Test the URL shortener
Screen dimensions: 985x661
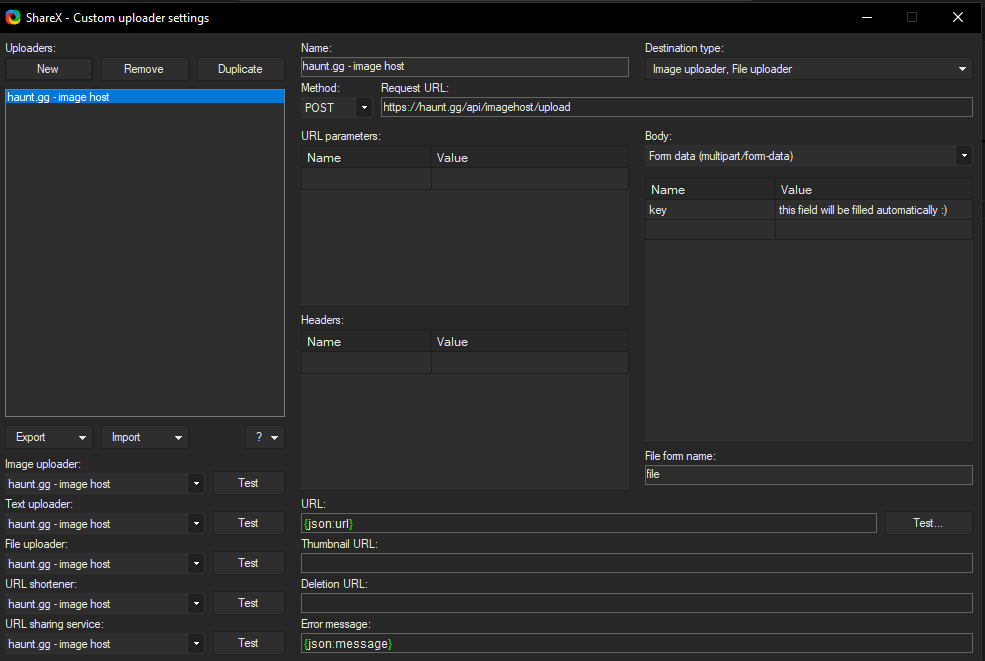pos(248,602)
